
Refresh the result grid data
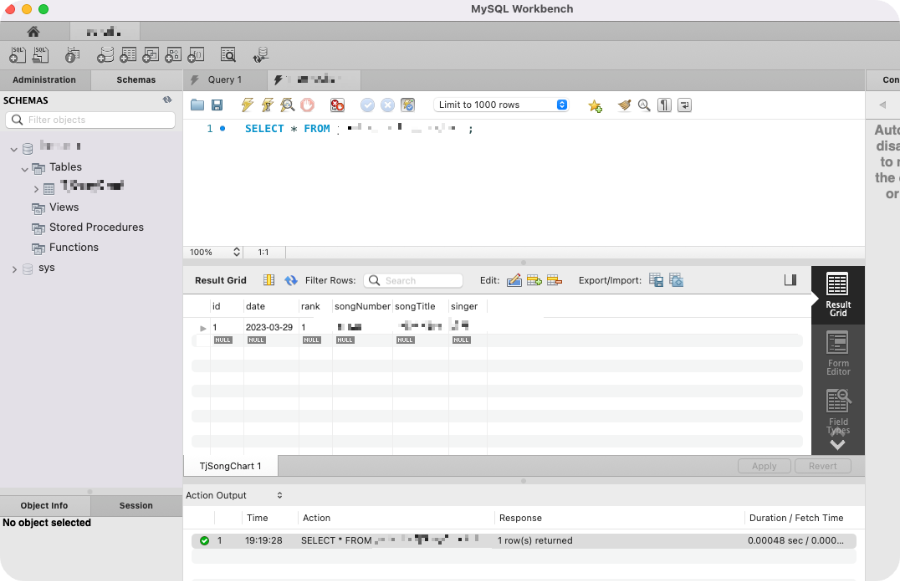[291, 280]
